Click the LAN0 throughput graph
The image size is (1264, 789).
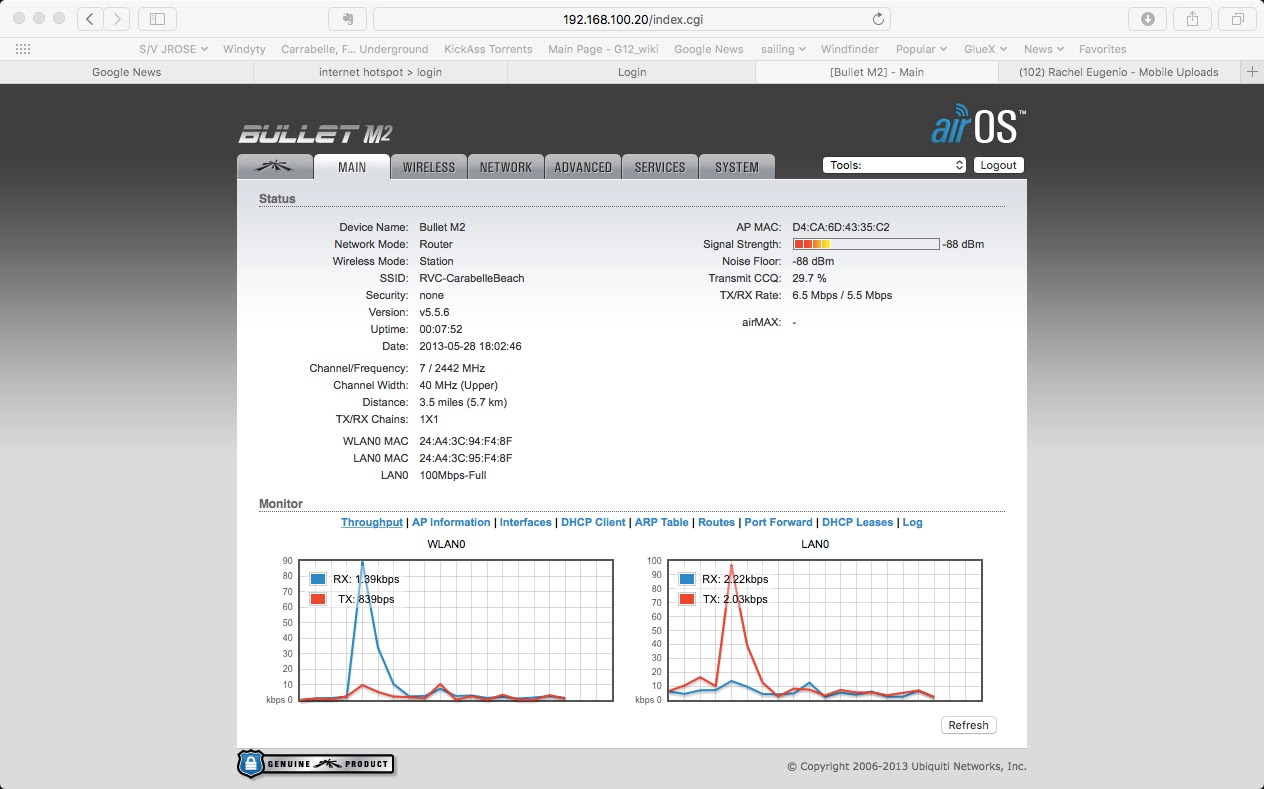(x=824, y=630)
